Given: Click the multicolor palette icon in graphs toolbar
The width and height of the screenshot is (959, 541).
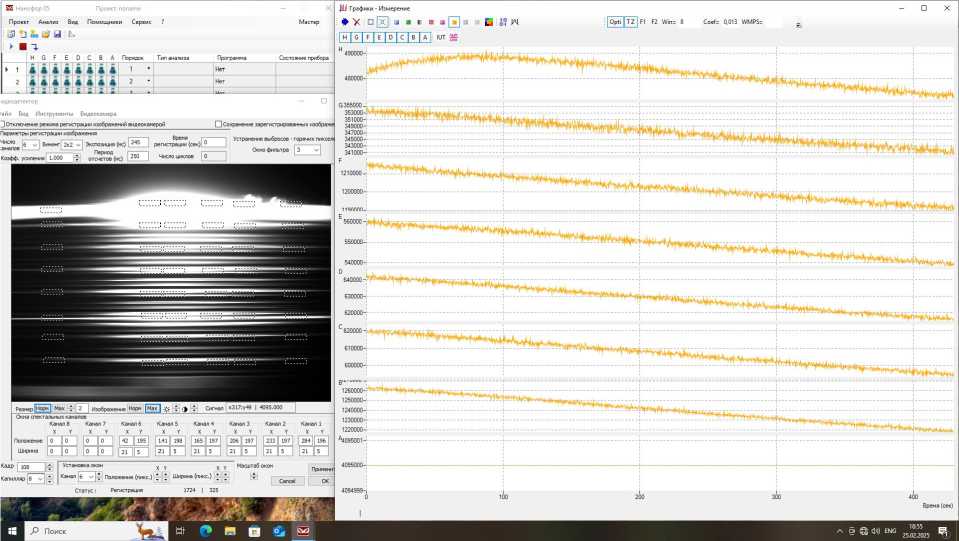Looking at the screenshot, I should (488, 21).
